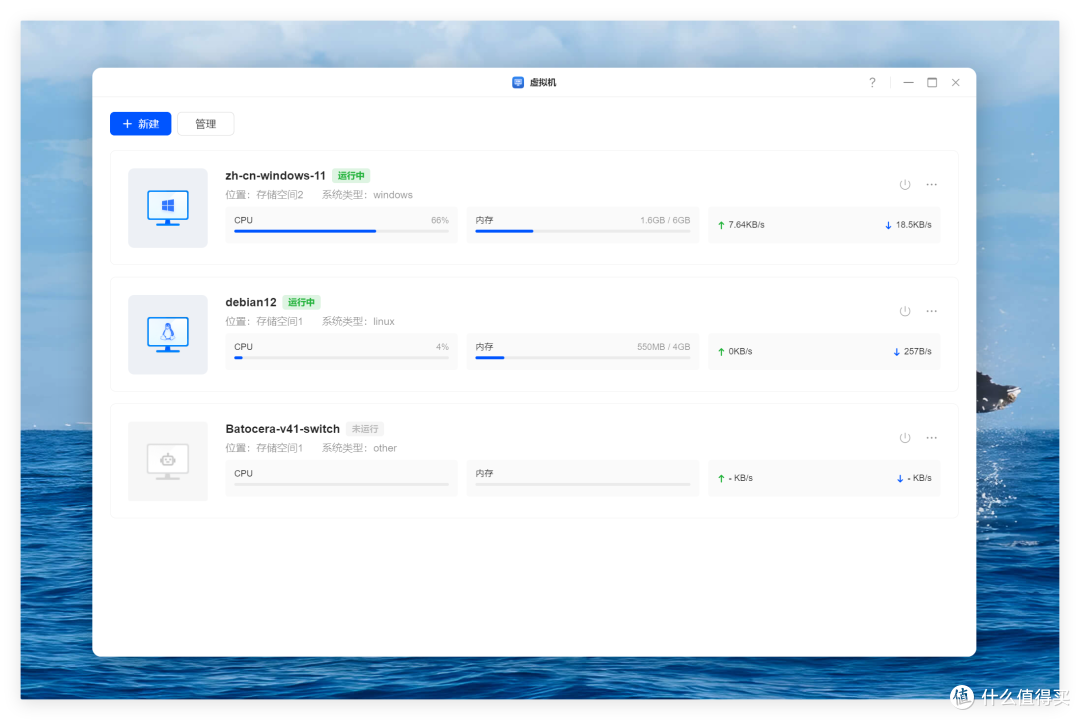
Task: Click the 虚拟机 app icon in title bar
Action: tap(518, 83)
